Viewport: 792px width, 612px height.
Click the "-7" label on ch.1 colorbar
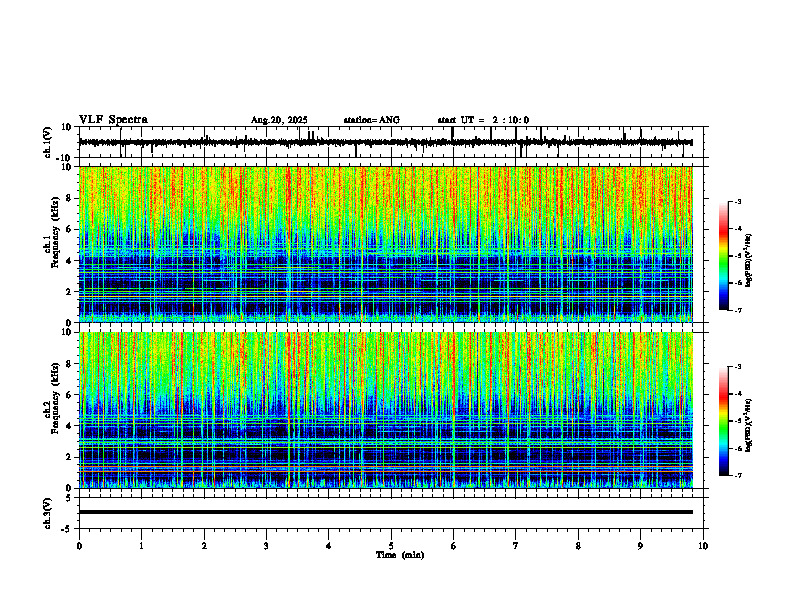(x=738, y=310)
